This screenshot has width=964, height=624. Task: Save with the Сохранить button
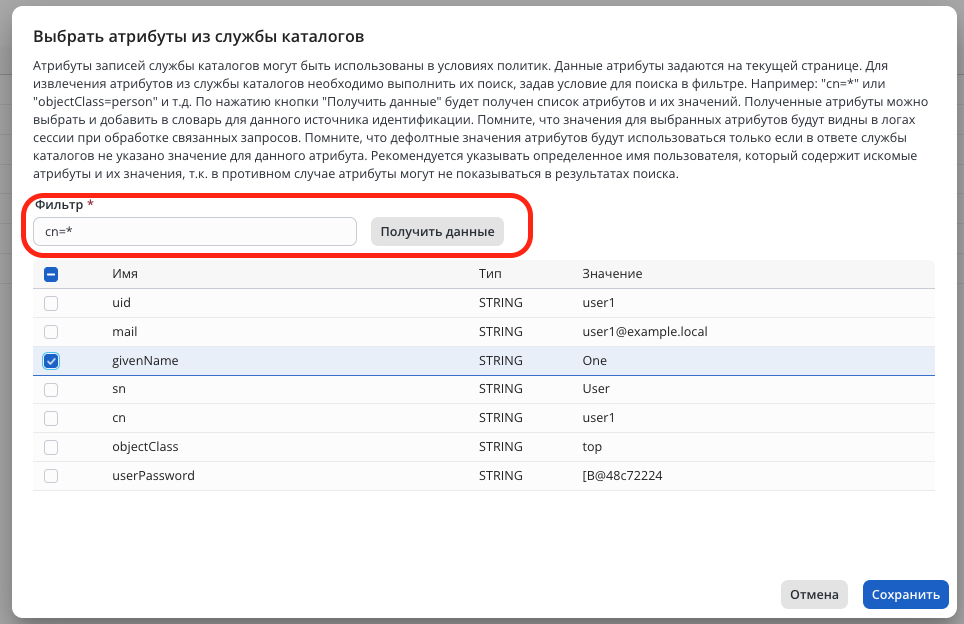pyautogui.click(x=905, y=595)
